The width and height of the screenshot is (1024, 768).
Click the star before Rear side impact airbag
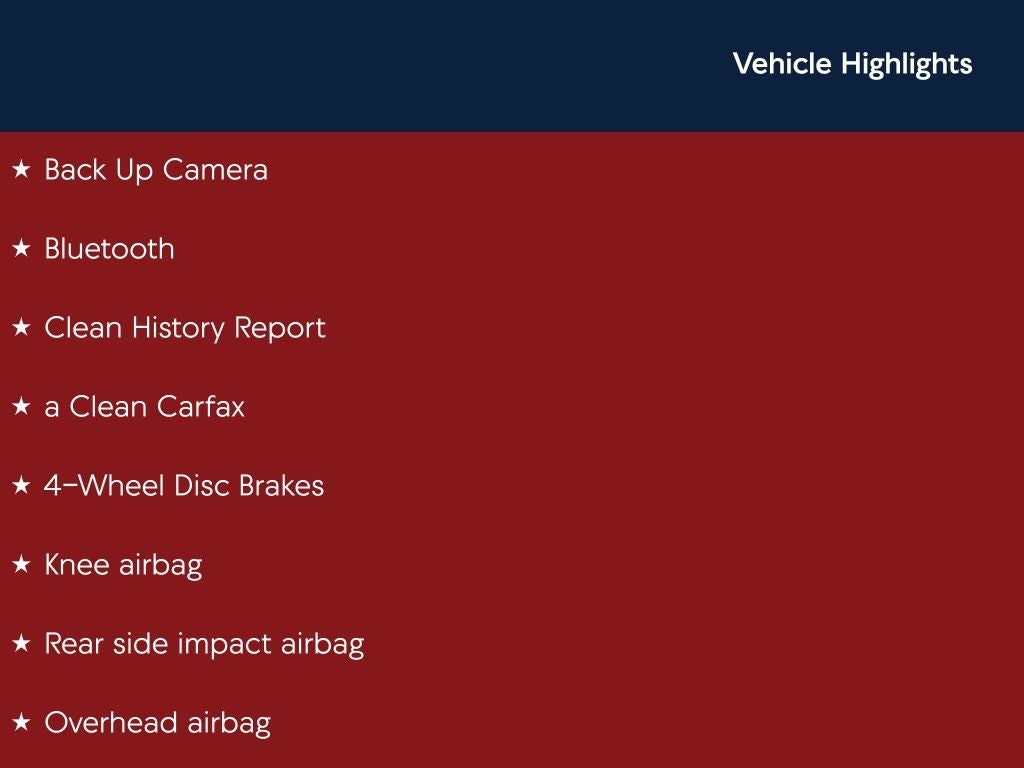[x=21, y=644]
